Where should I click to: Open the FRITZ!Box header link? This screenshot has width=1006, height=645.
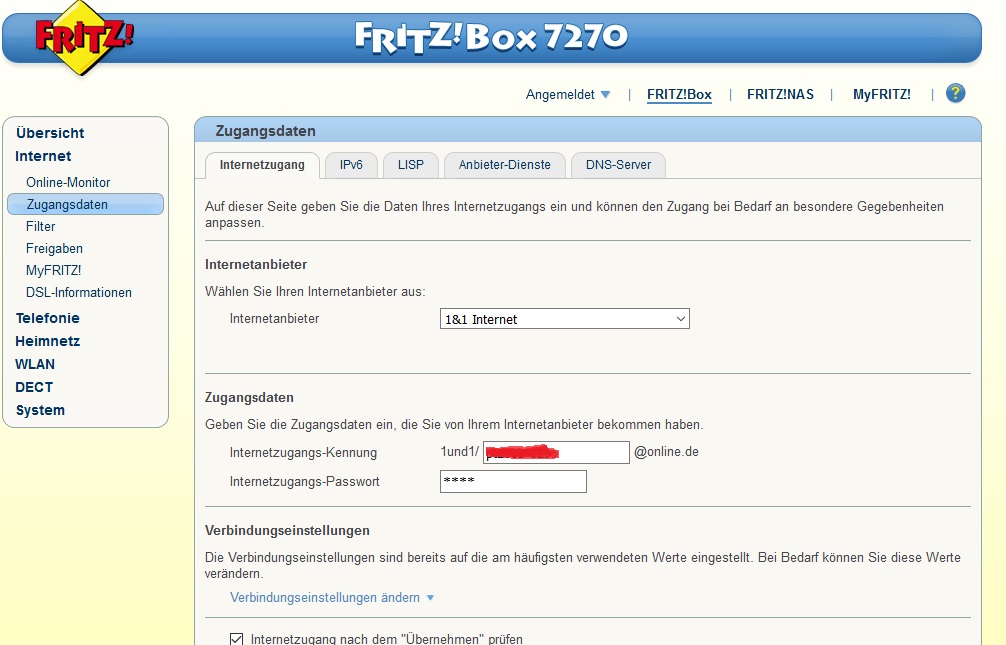(x=679, y=94)
